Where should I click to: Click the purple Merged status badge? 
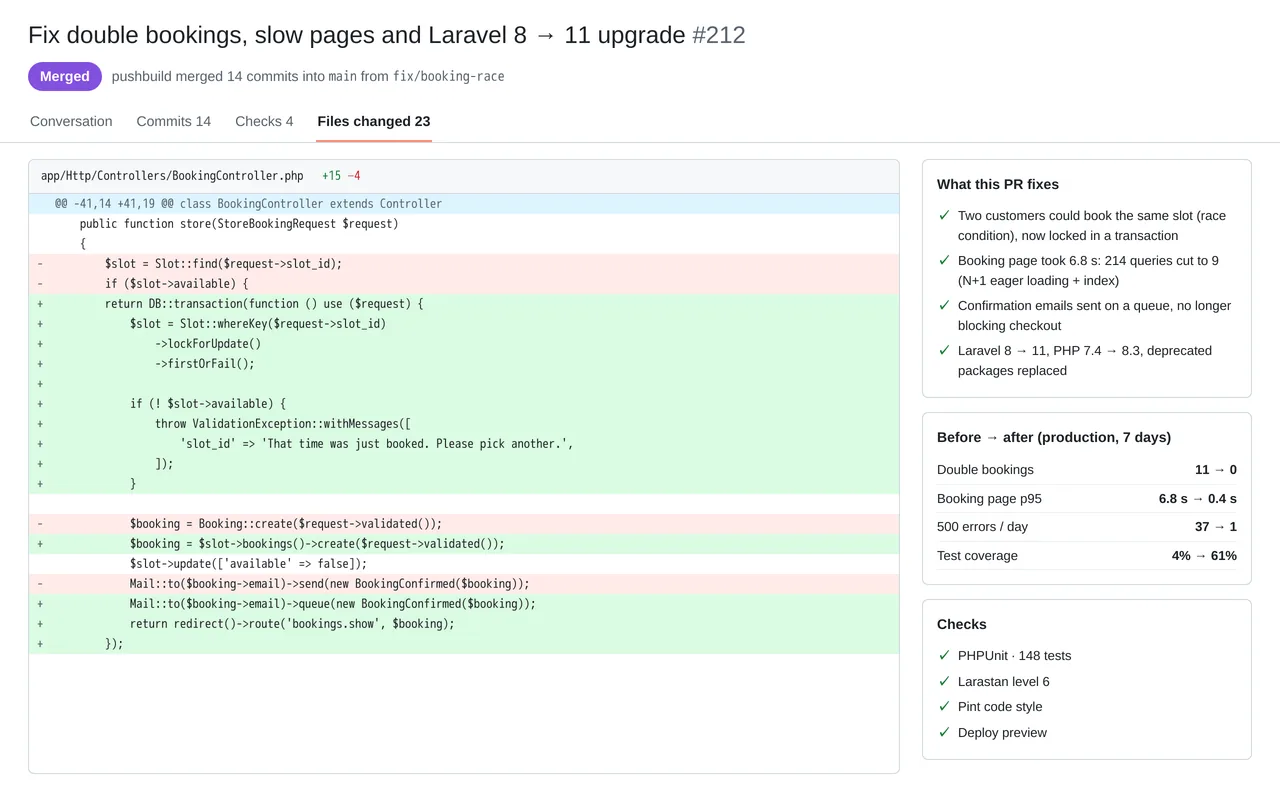[x=65, y=76]
